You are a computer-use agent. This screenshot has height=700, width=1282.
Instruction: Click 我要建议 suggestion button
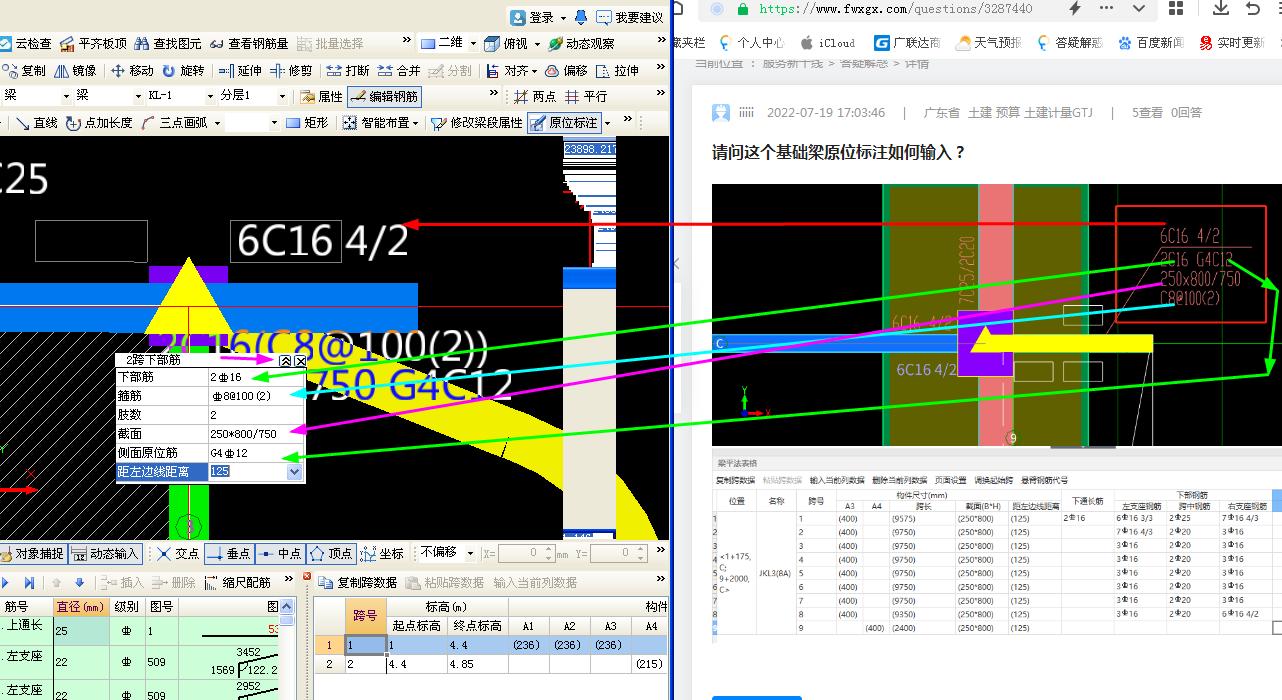630,17
